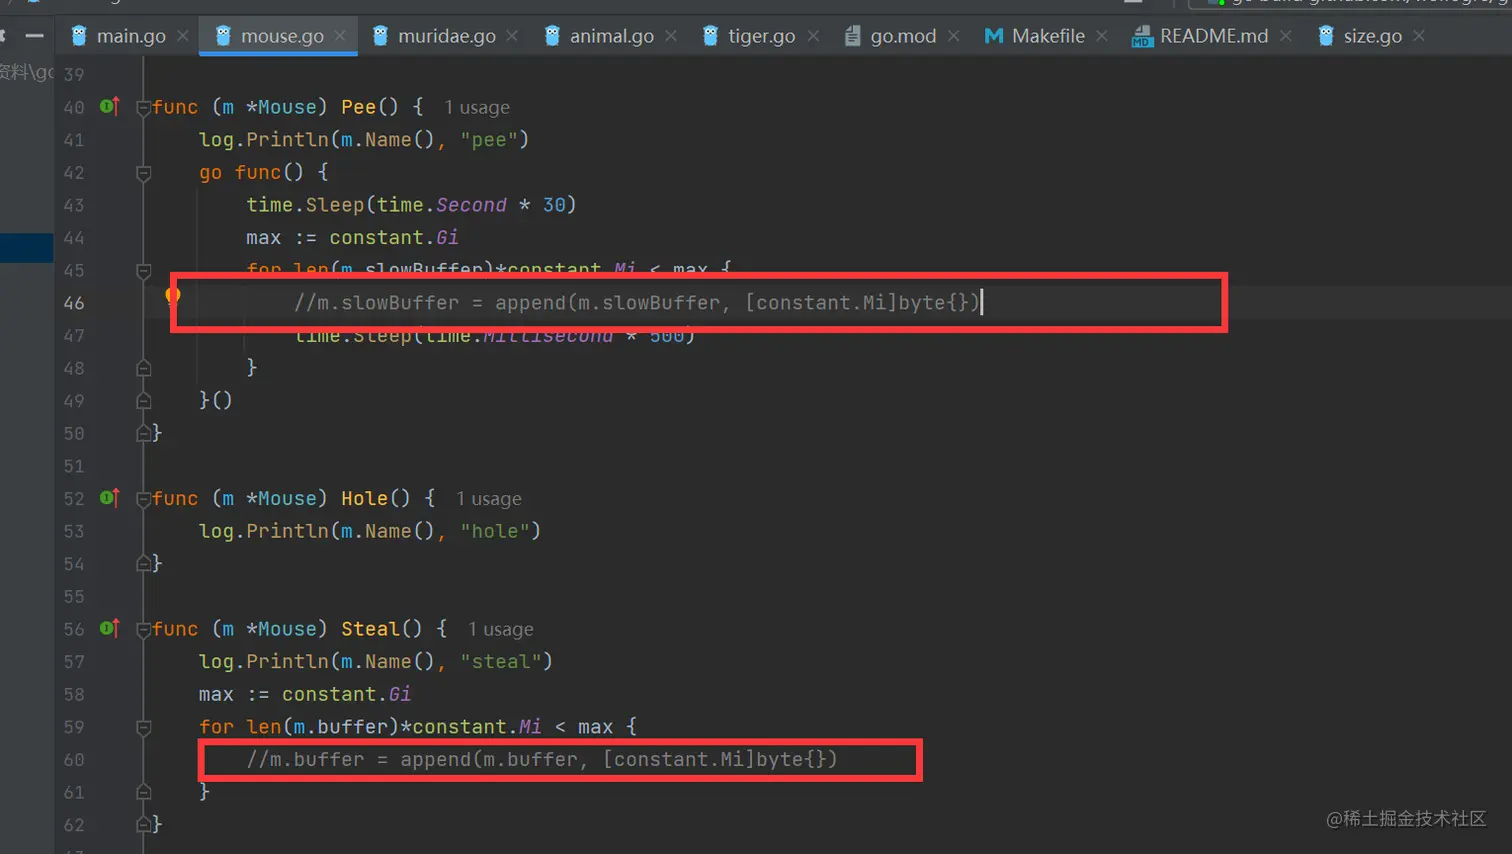Image resolution: width=1512 pixels, height=854 pixels.
Task: Close the tiger.go tab
Action: (x=813, y=36)
